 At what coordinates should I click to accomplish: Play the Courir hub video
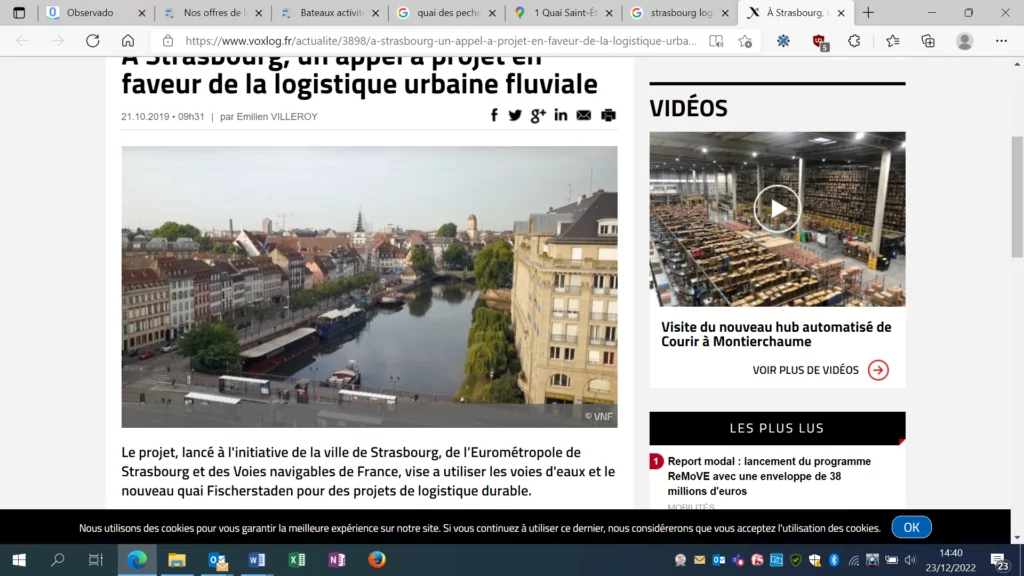[x=777, y=209]
